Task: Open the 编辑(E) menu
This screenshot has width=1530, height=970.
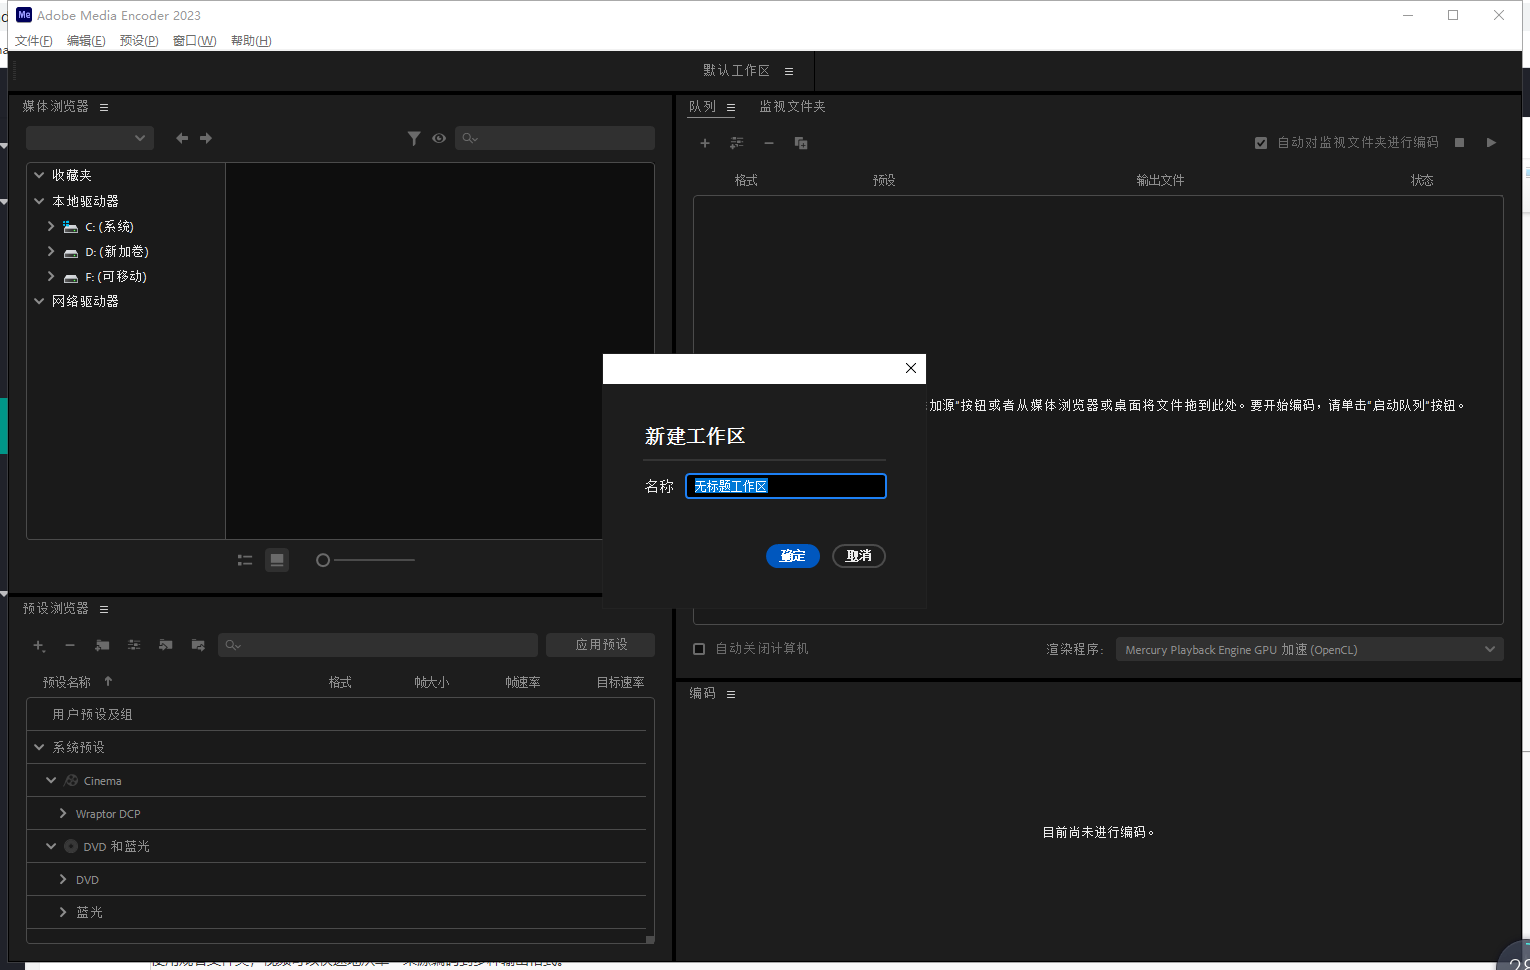Action: [x=86, y=41]
